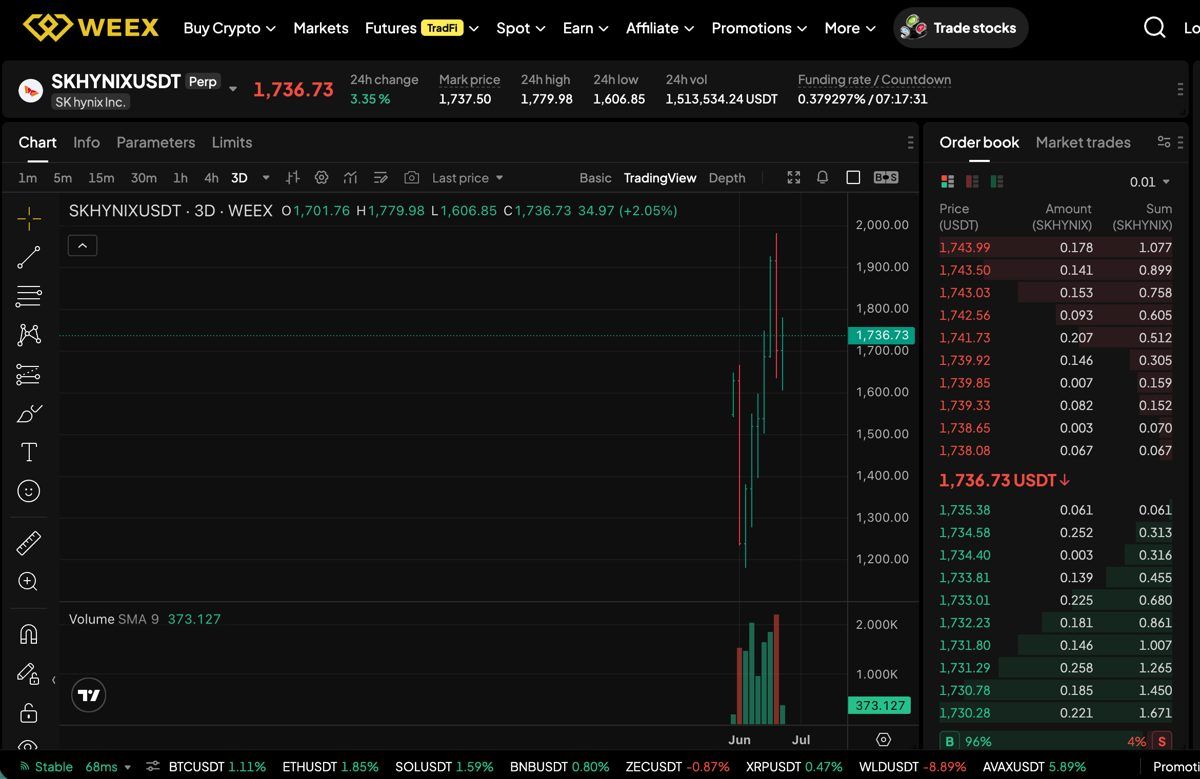Open the Markets page
Image resolution: width=1200 pixels, height=779 pixels.
pyautogui.click(x=321, y=28)
